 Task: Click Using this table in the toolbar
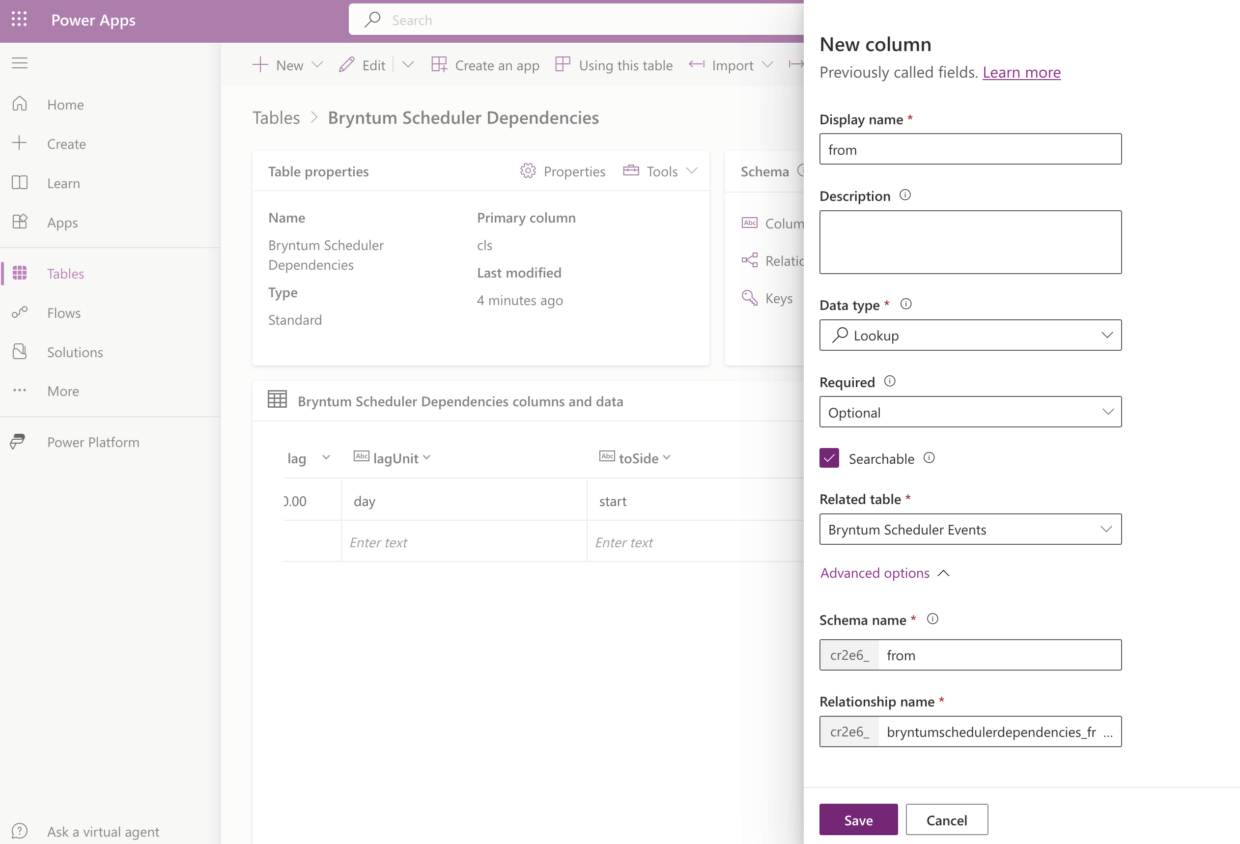point(613,64)
